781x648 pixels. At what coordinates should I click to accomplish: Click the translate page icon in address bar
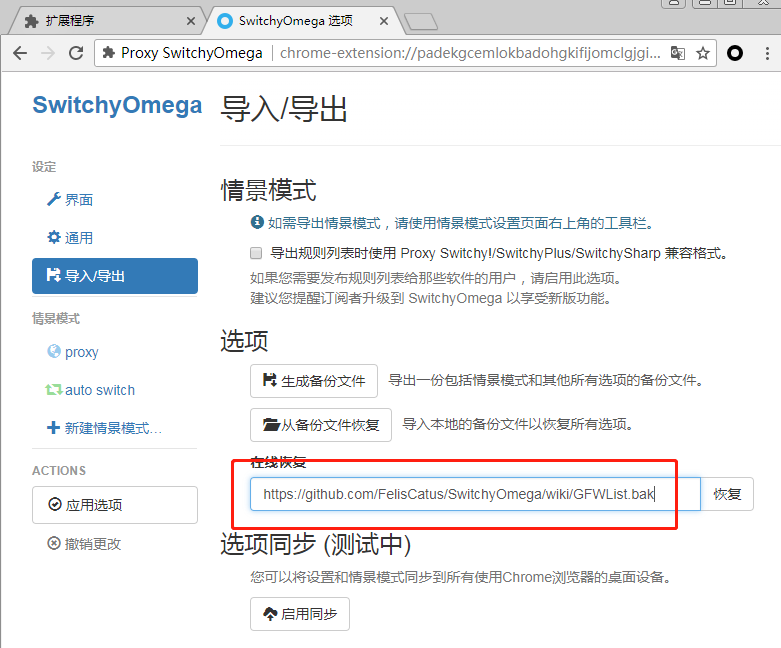point(677,53)
